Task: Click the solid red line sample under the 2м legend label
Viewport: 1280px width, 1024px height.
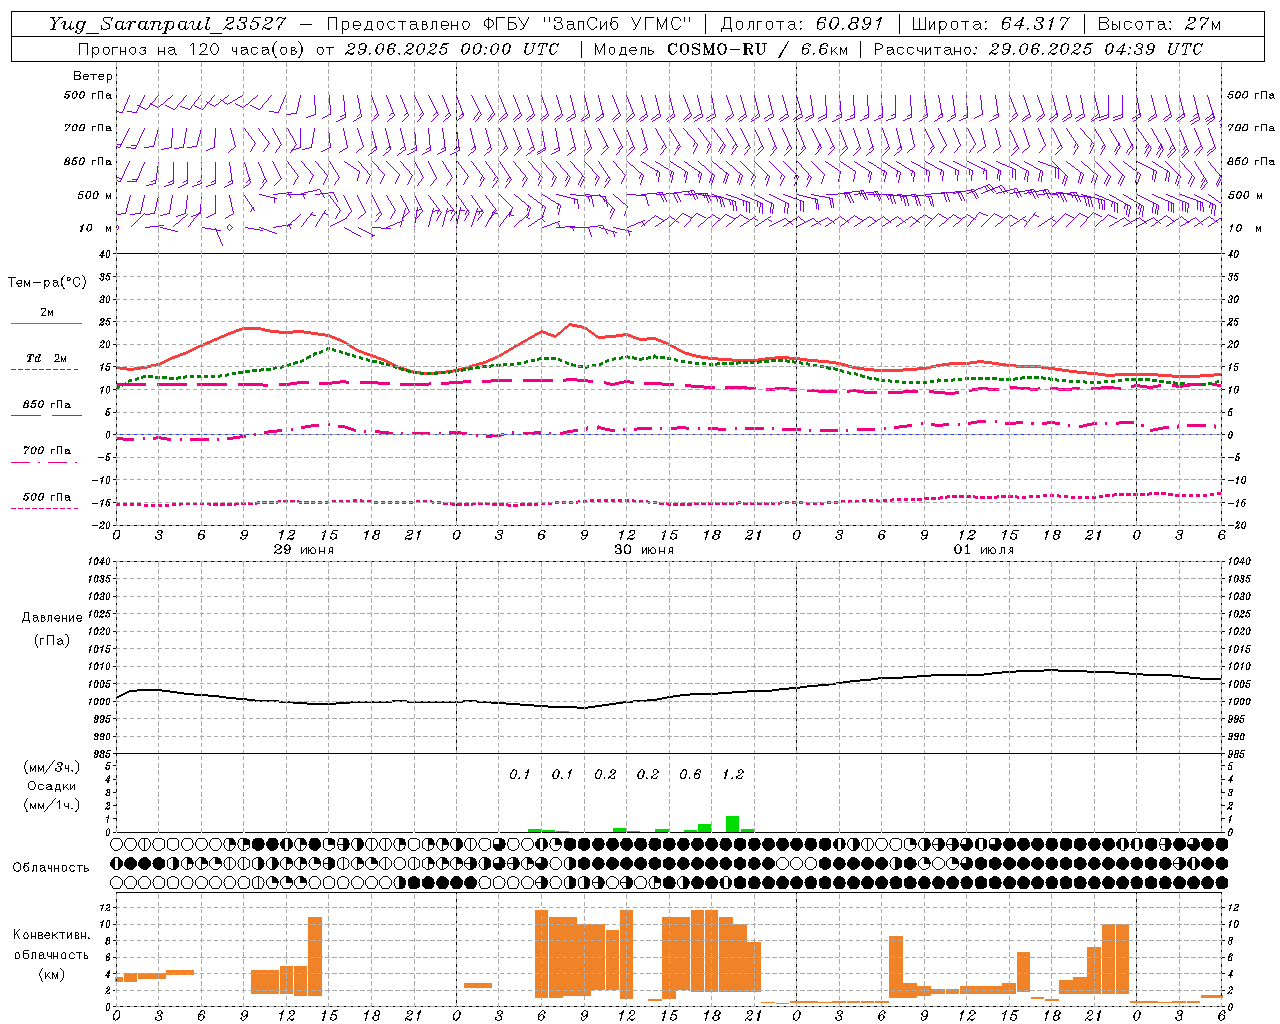Action: tap(47, 323)
